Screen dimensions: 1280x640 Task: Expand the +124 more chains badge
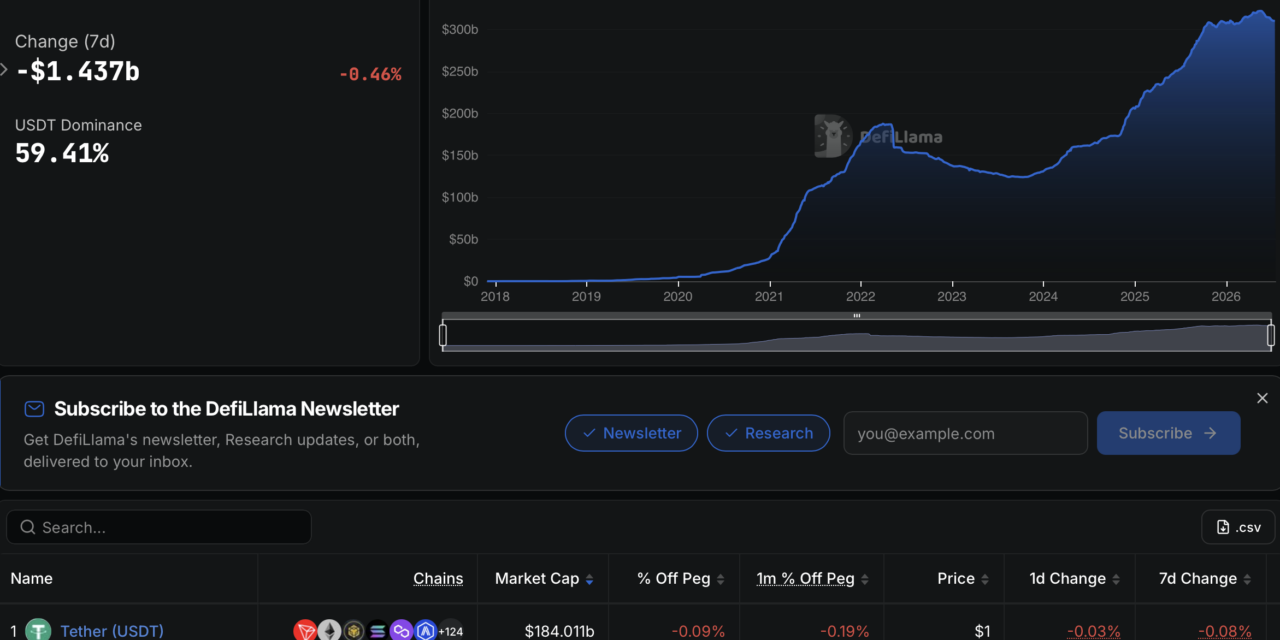451,631
